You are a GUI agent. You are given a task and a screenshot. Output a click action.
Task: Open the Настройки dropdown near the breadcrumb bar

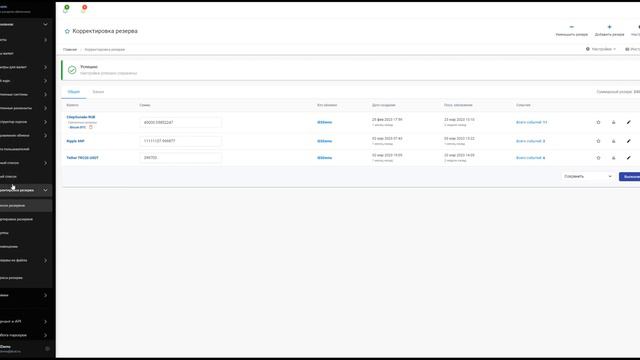click(601, 49)
